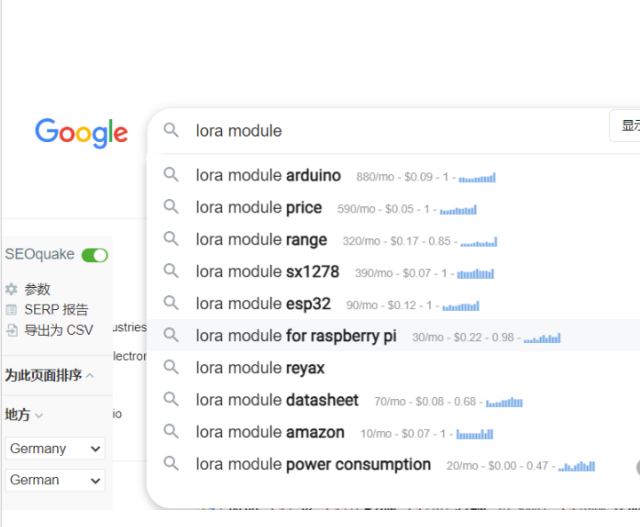Select suggestion lora module sx1278
Viewport: 640px width, 527px height.
tap(267, 272)
